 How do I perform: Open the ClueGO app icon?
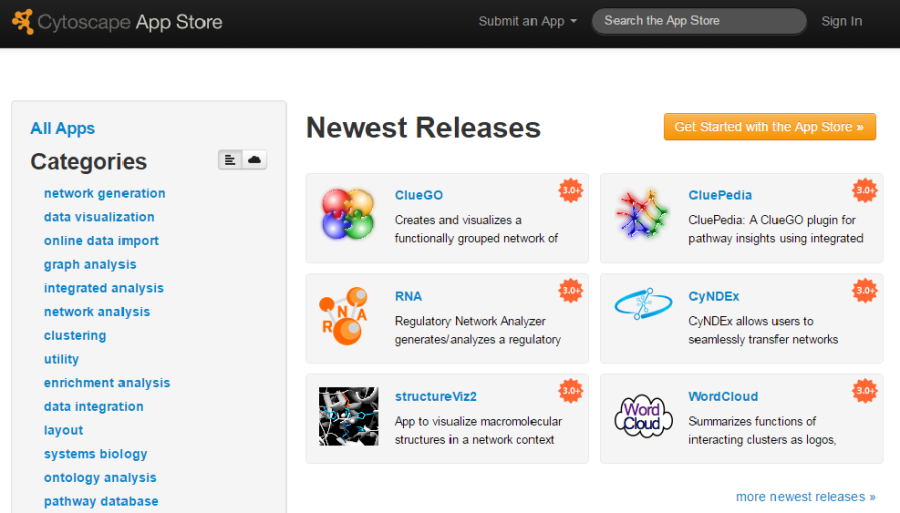click(x=348, y=214)
